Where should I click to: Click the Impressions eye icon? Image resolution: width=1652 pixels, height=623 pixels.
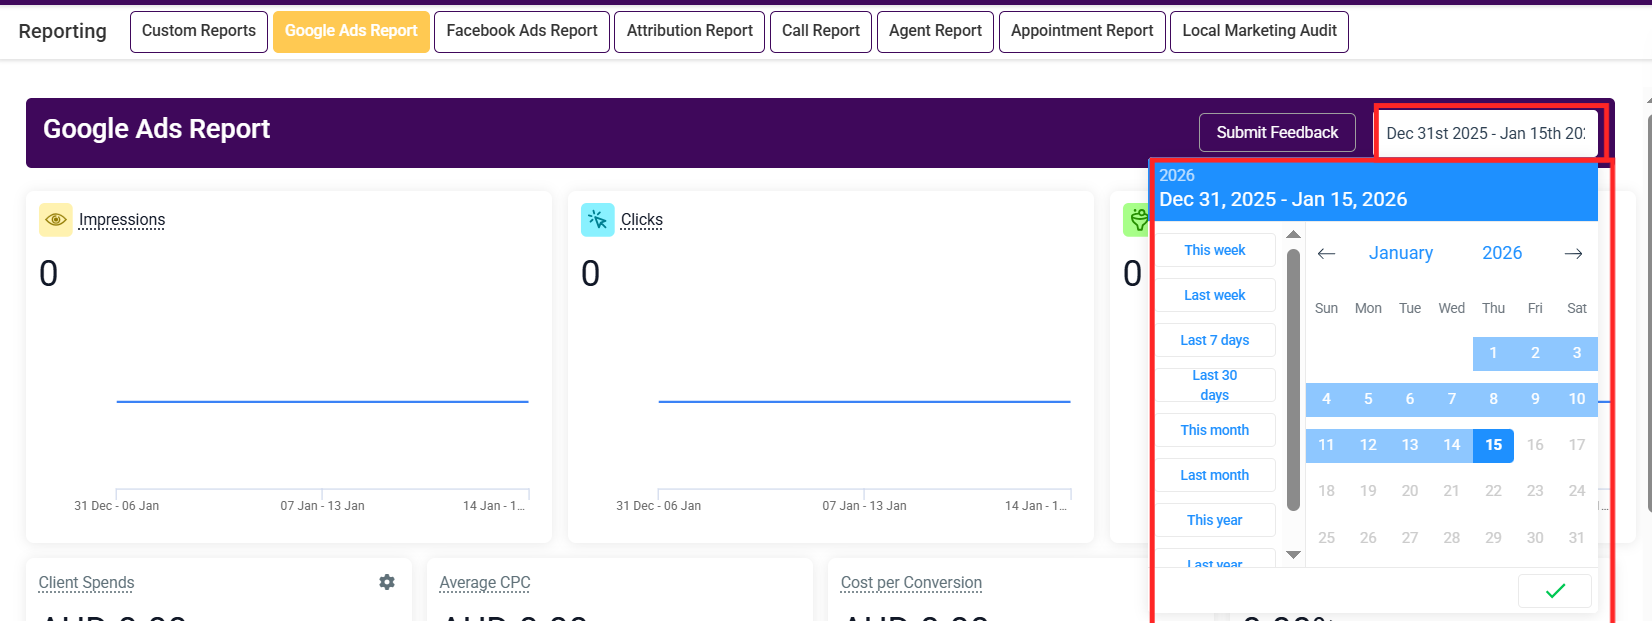pyautogui.click(x=56, y=220)
